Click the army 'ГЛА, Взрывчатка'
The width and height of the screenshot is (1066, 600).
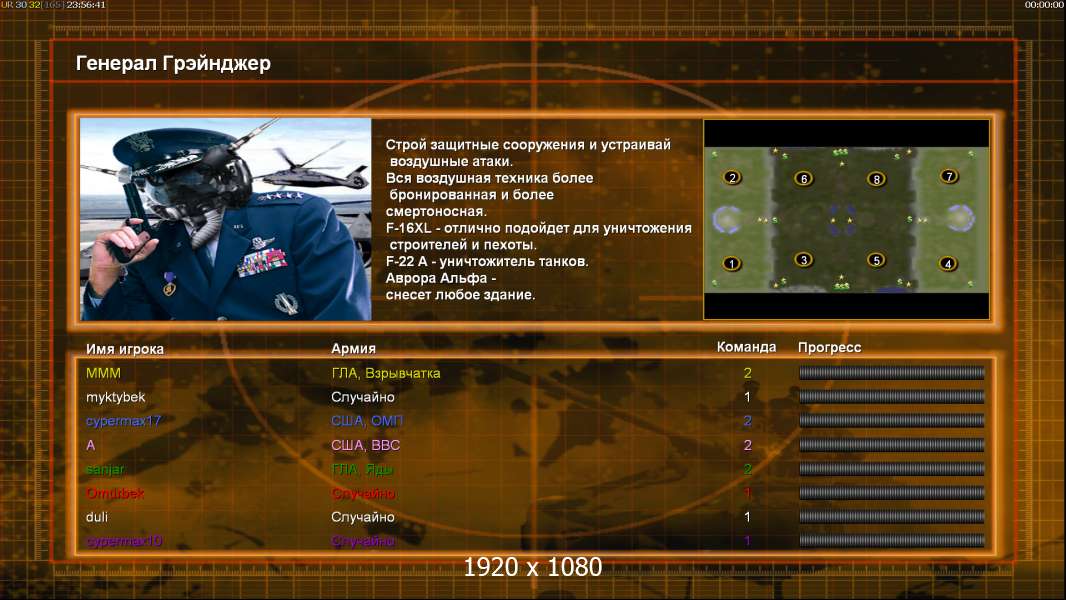click(385, 373)
